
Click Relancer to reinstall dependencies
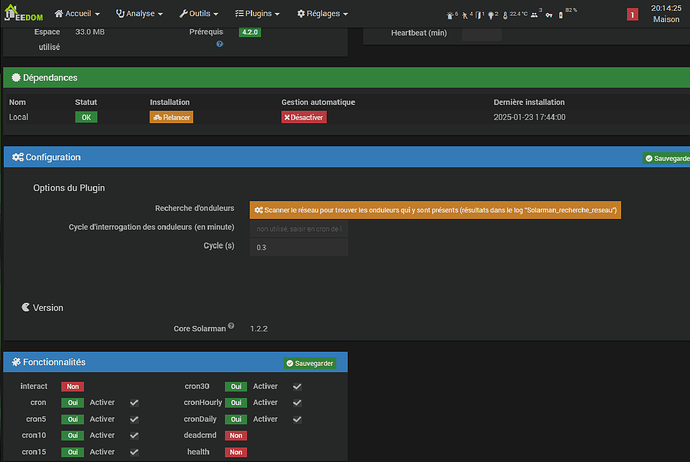click(171, 117)
